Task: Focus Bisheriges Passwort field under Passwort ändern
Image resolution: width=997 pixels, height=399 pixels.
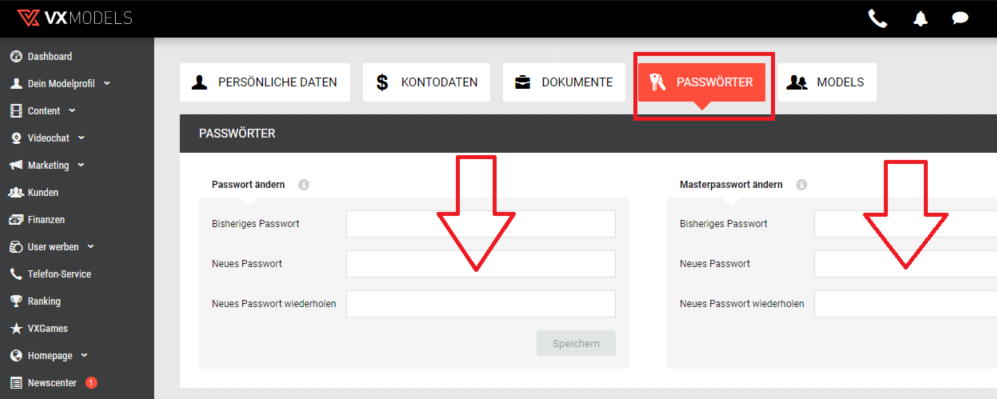Action: click(481, 224)
